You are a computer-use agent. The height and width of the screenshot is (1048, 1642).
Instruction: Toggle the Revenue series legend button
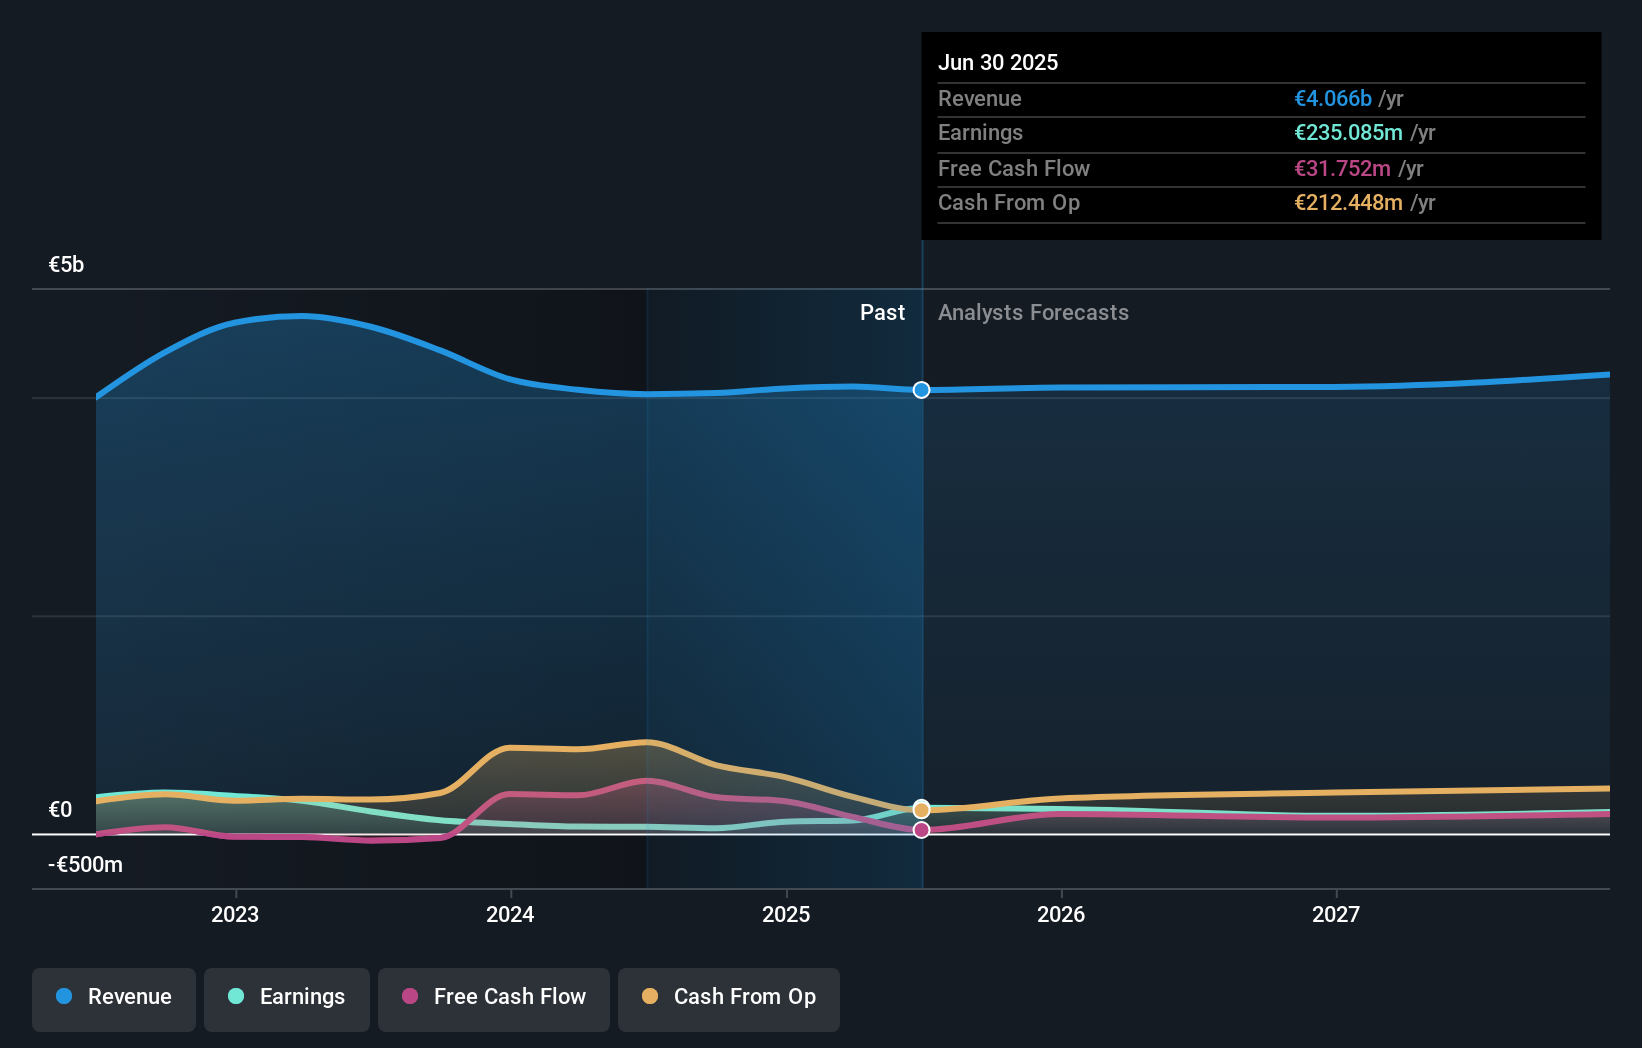pyautogui.click(x=114, y=999)
